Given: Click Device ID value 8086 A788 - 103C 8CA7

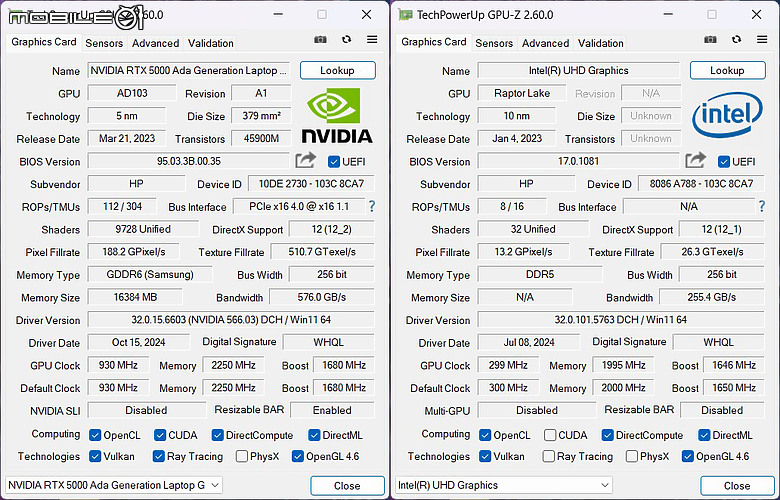Looking at the screenshot, I should pyautogui.click(x=701, y=184).
